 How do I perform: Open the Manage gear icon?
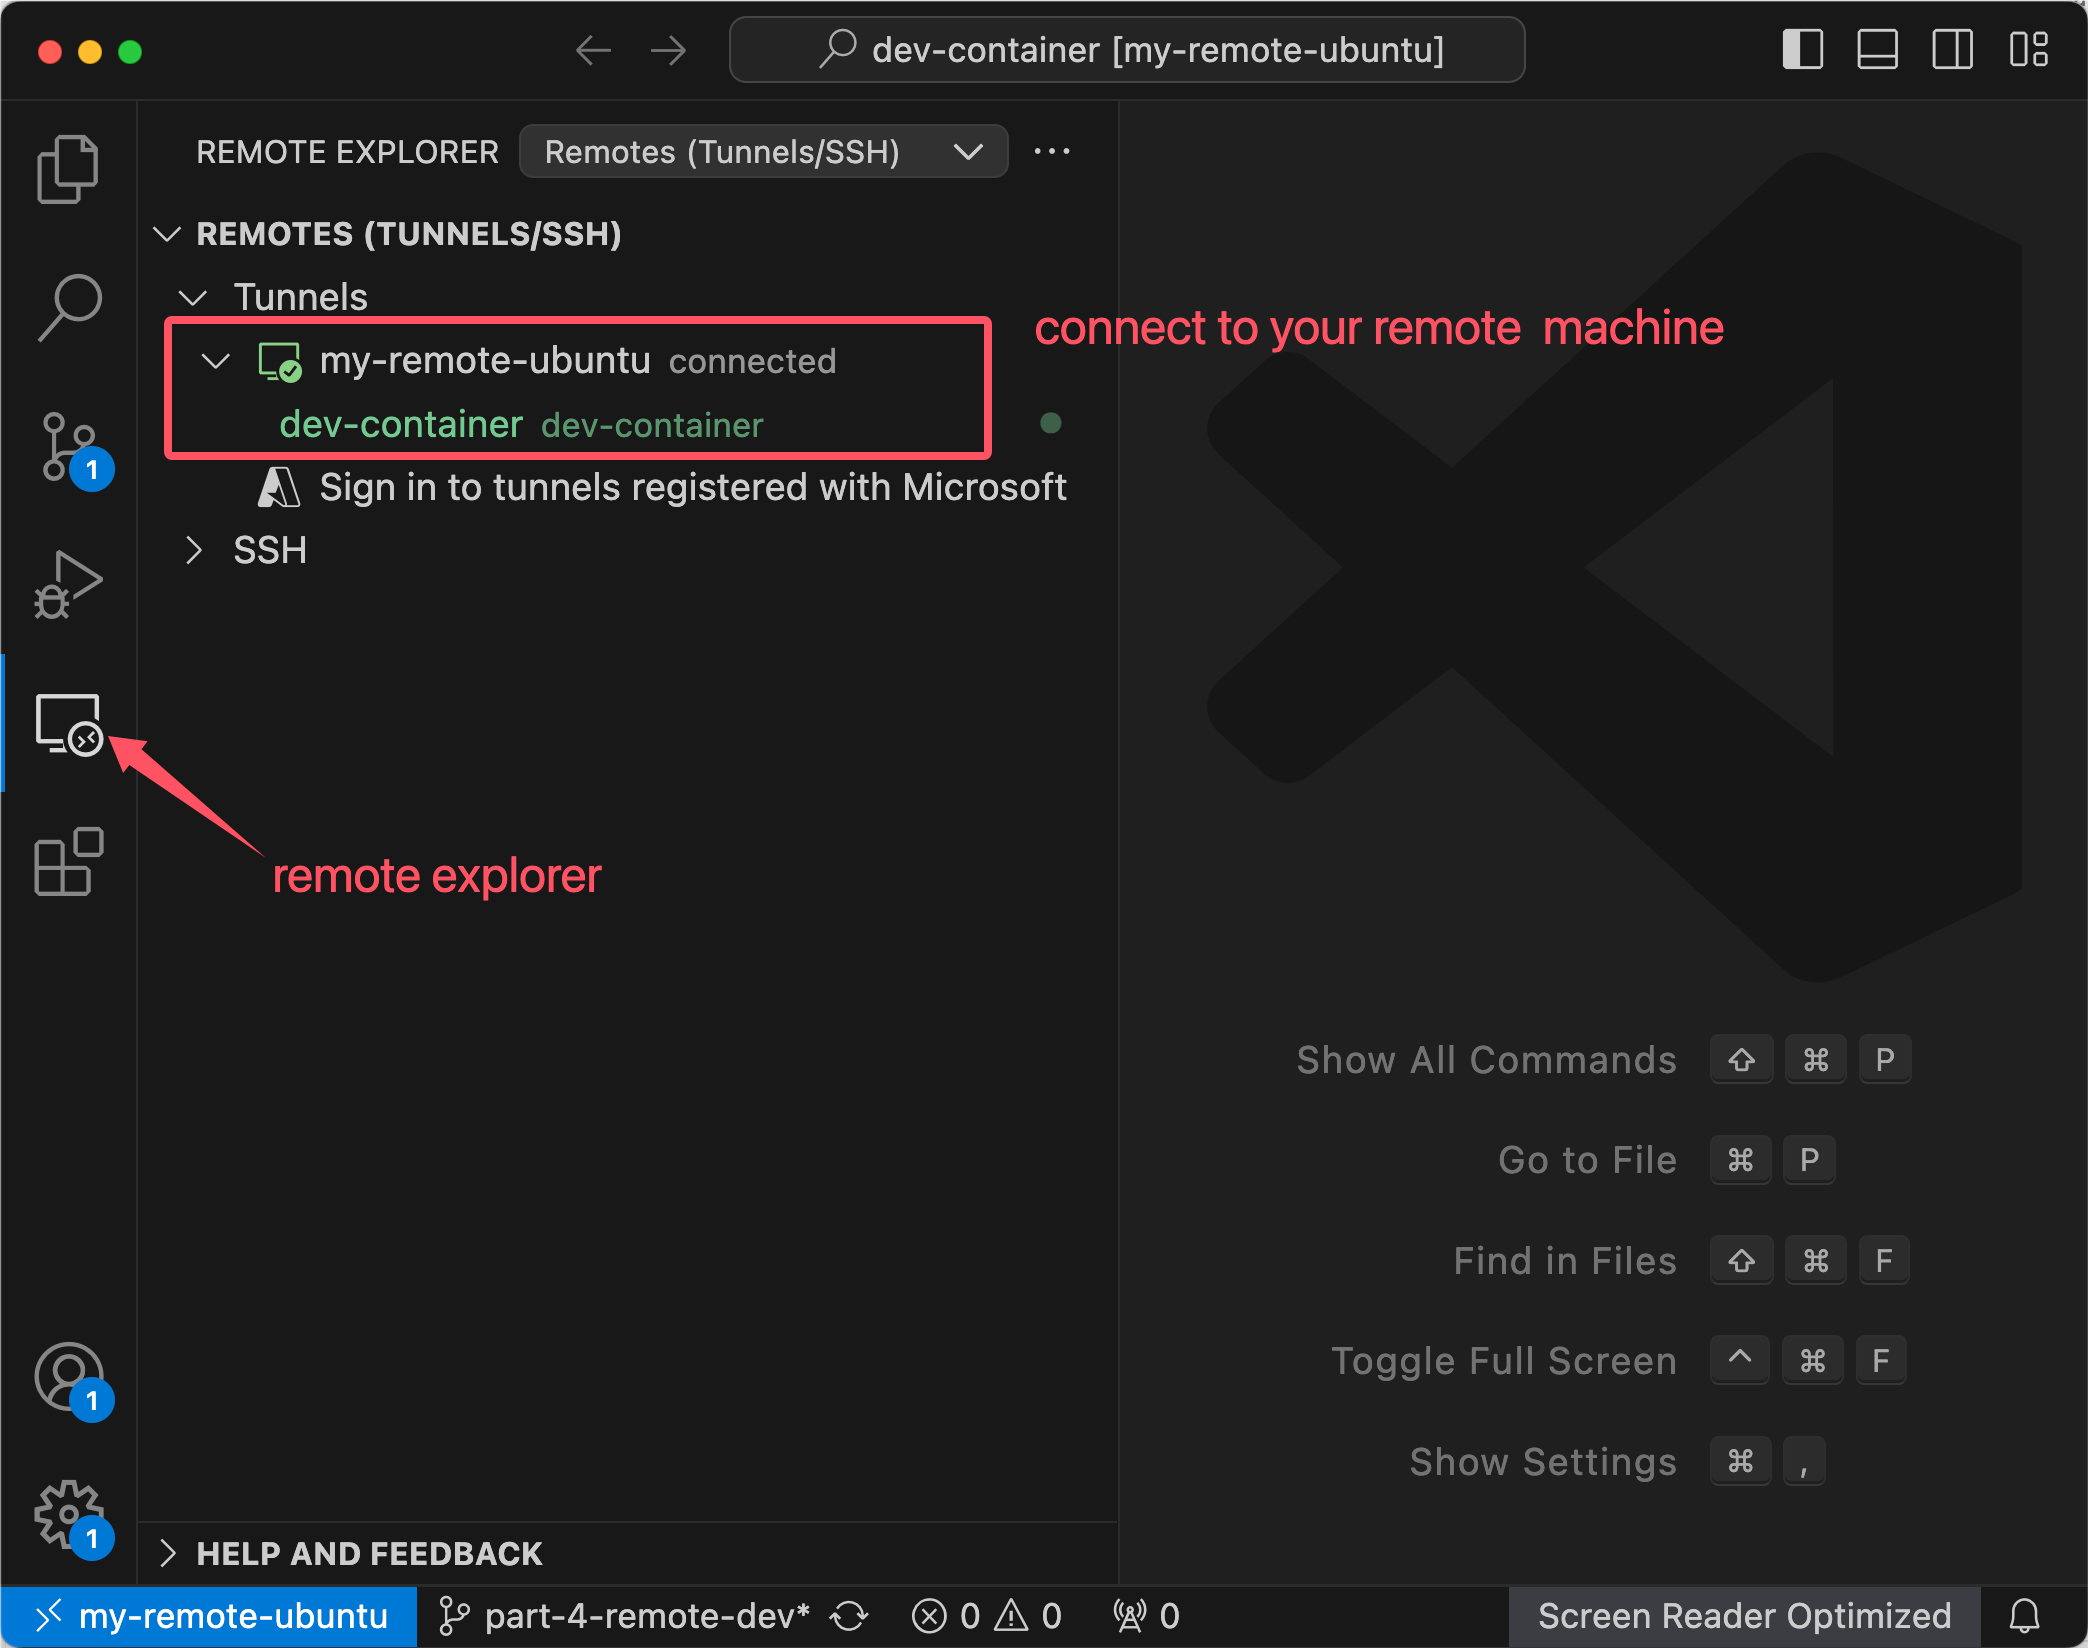click(68, 1515)
